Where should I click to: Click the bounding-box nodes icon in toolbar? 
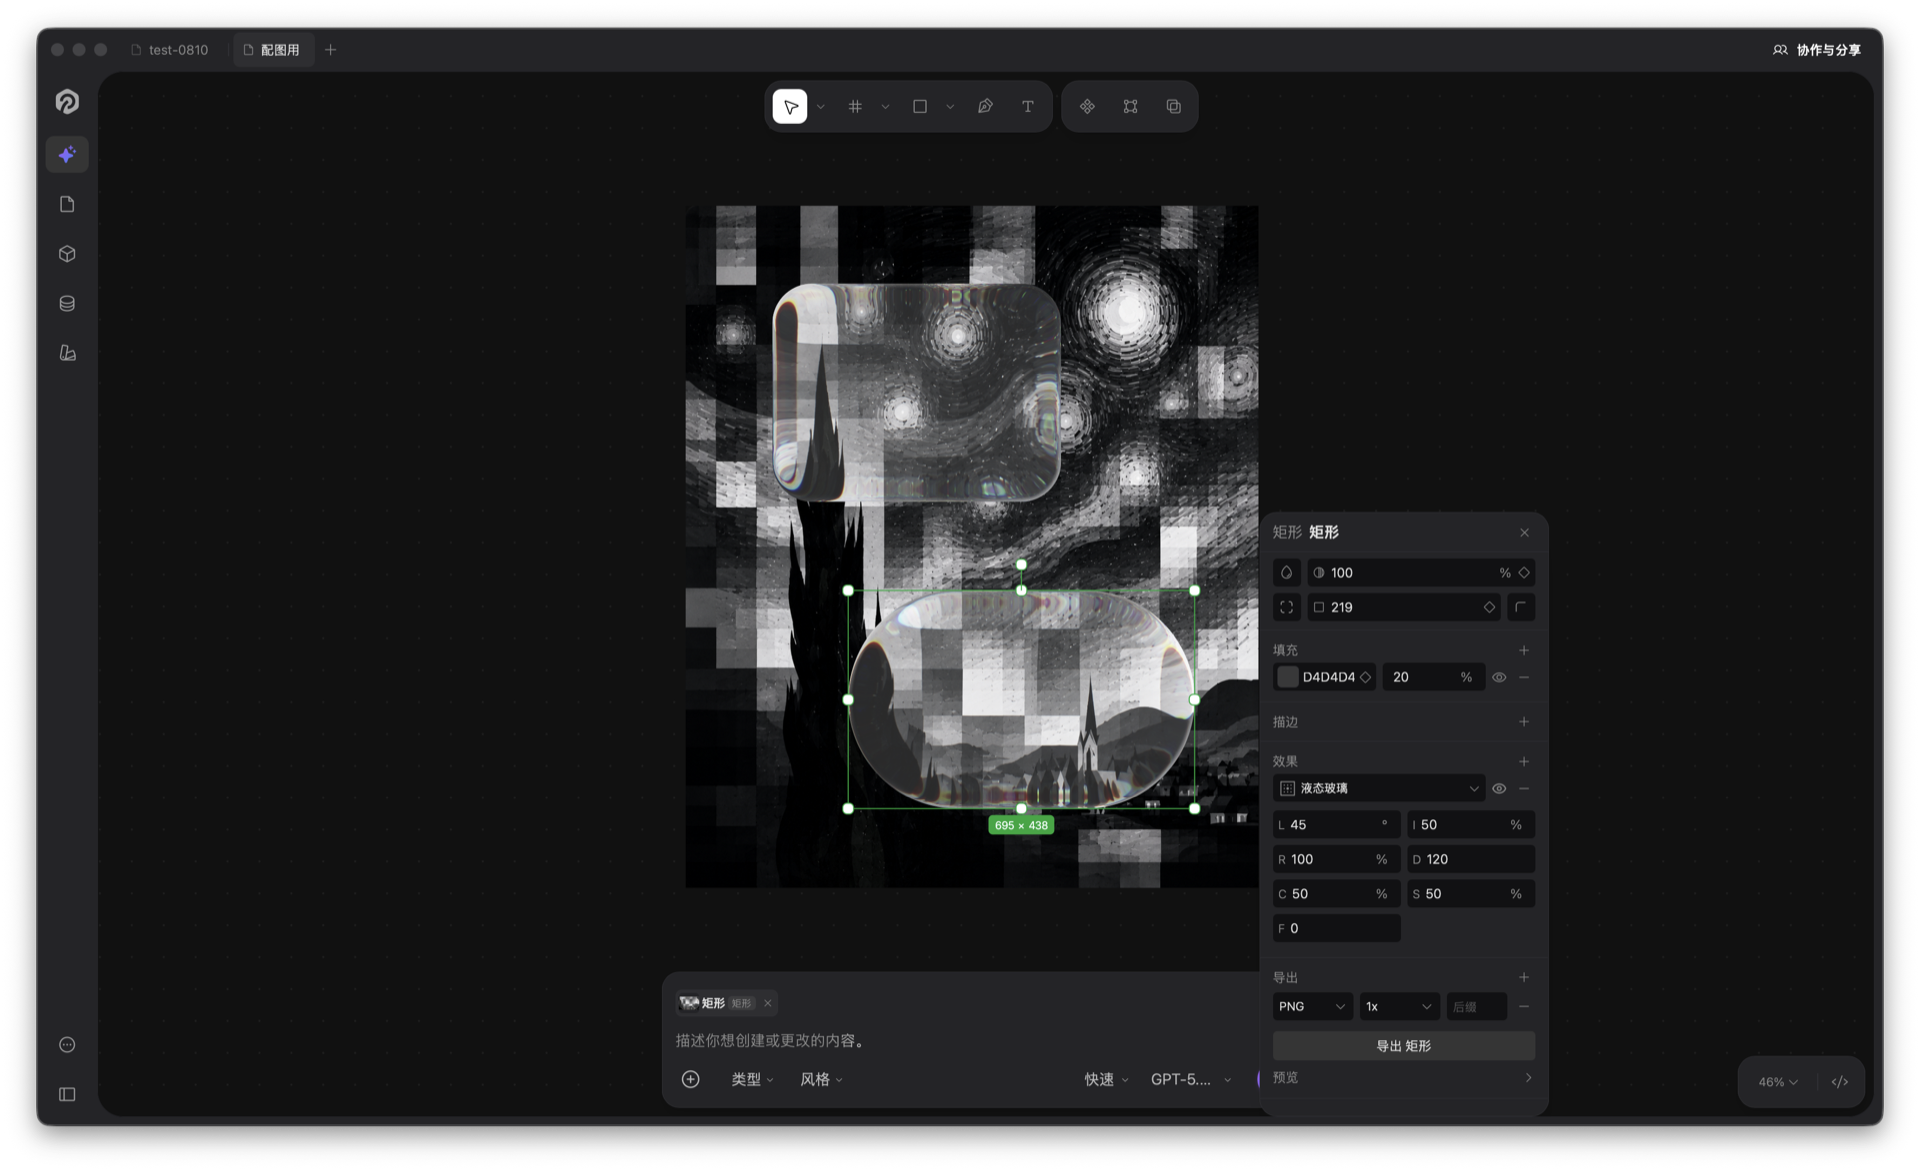(1130, 106)
